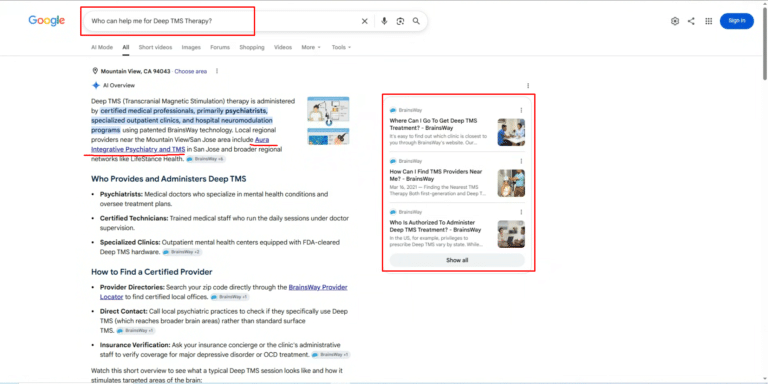Click the location pin icon

point(95,71)
